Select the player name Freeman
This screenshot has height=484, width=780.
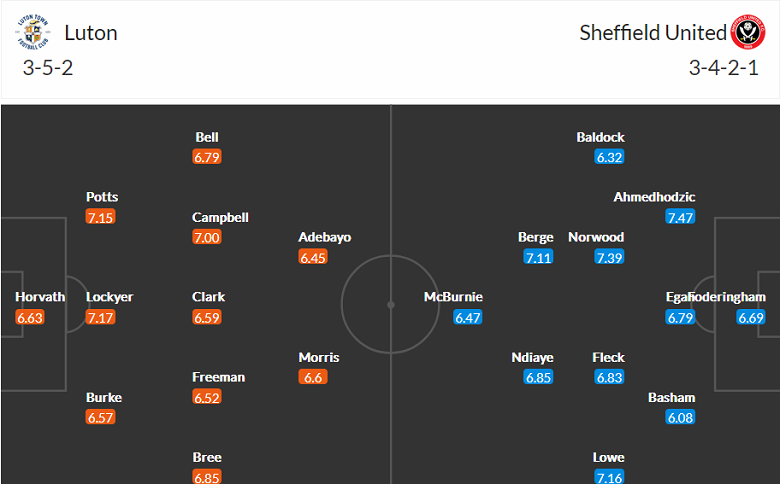click(x=218, y=377)
